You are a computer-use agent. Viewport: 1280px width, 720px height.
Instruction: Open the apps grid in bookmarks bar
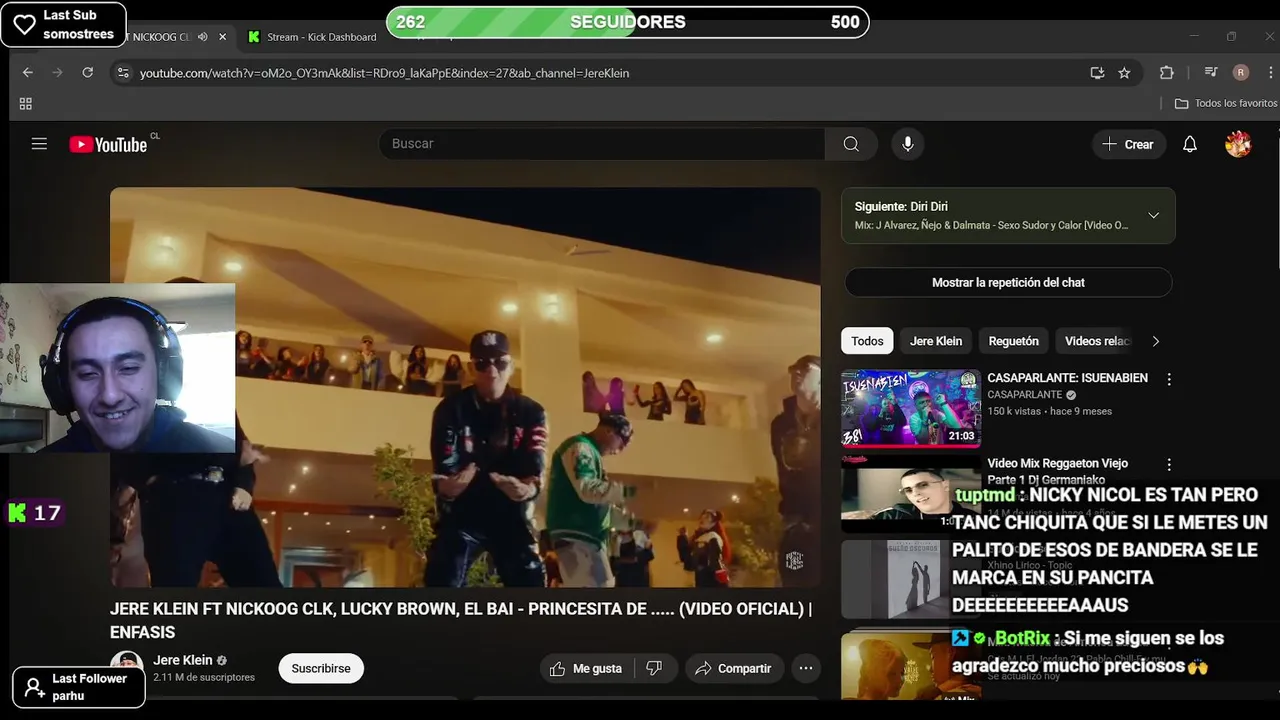click(26, 104)
